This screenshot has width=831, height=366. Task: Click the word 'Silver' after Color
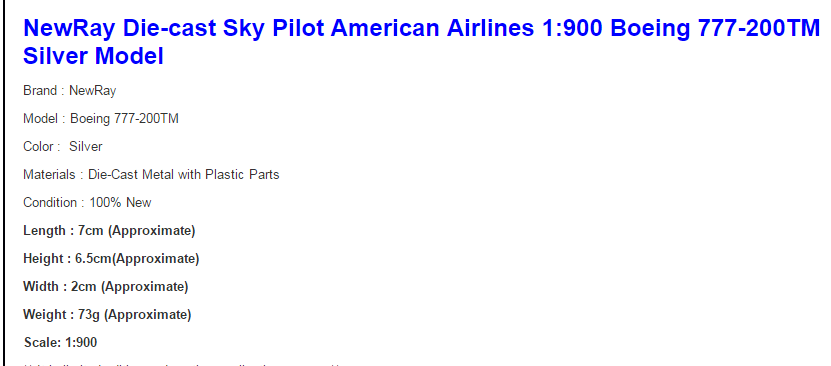86,147
